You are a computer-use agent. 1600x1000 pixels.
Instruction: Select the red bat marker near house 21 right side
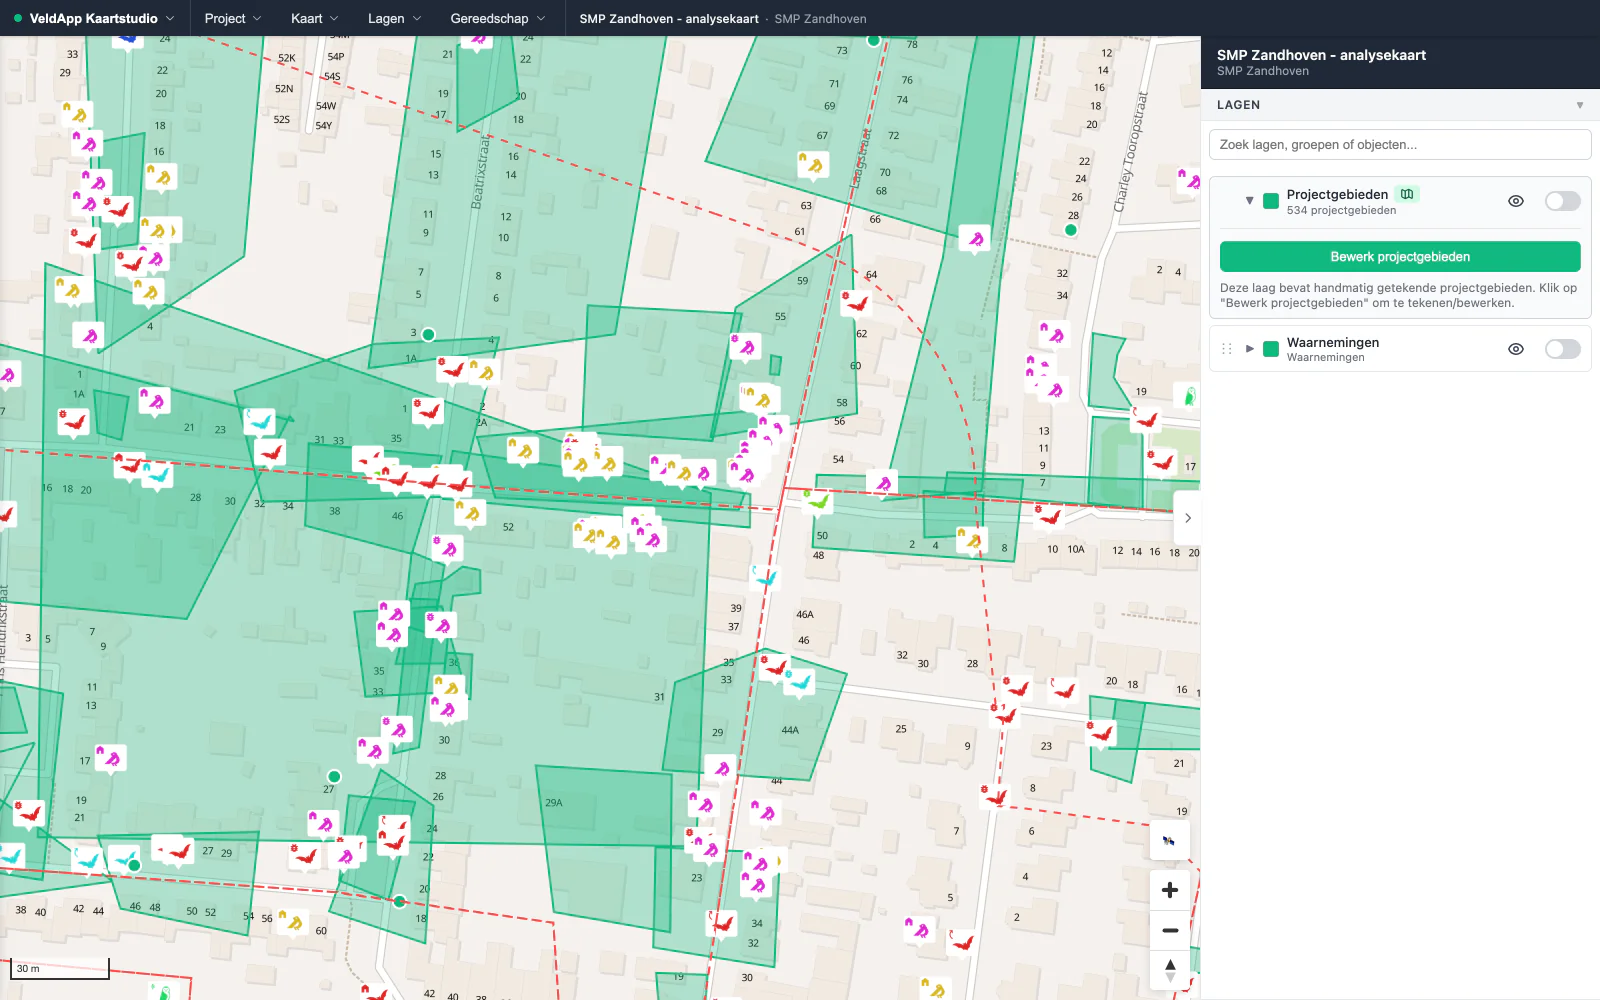pyautogui.click(x=1102, y=733)
